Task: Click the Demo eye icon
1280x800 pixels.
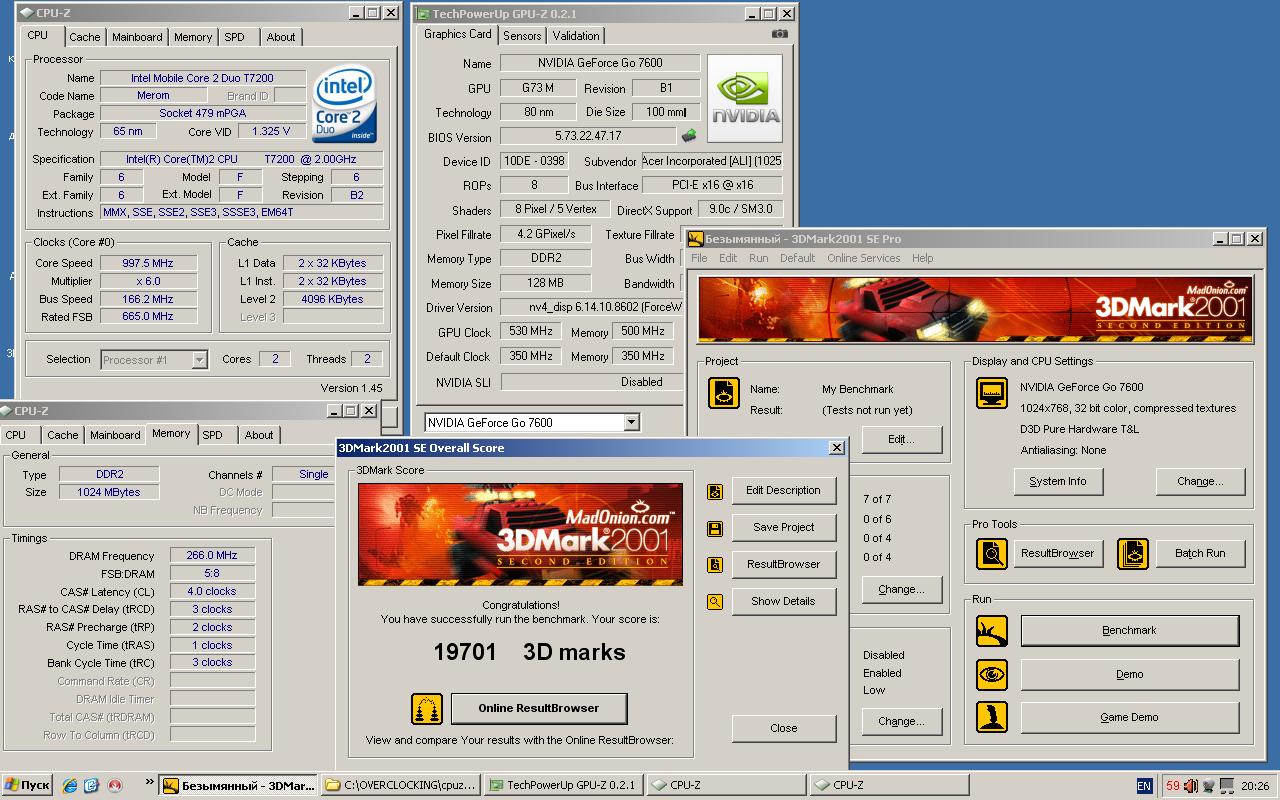Action: point(992,674)
